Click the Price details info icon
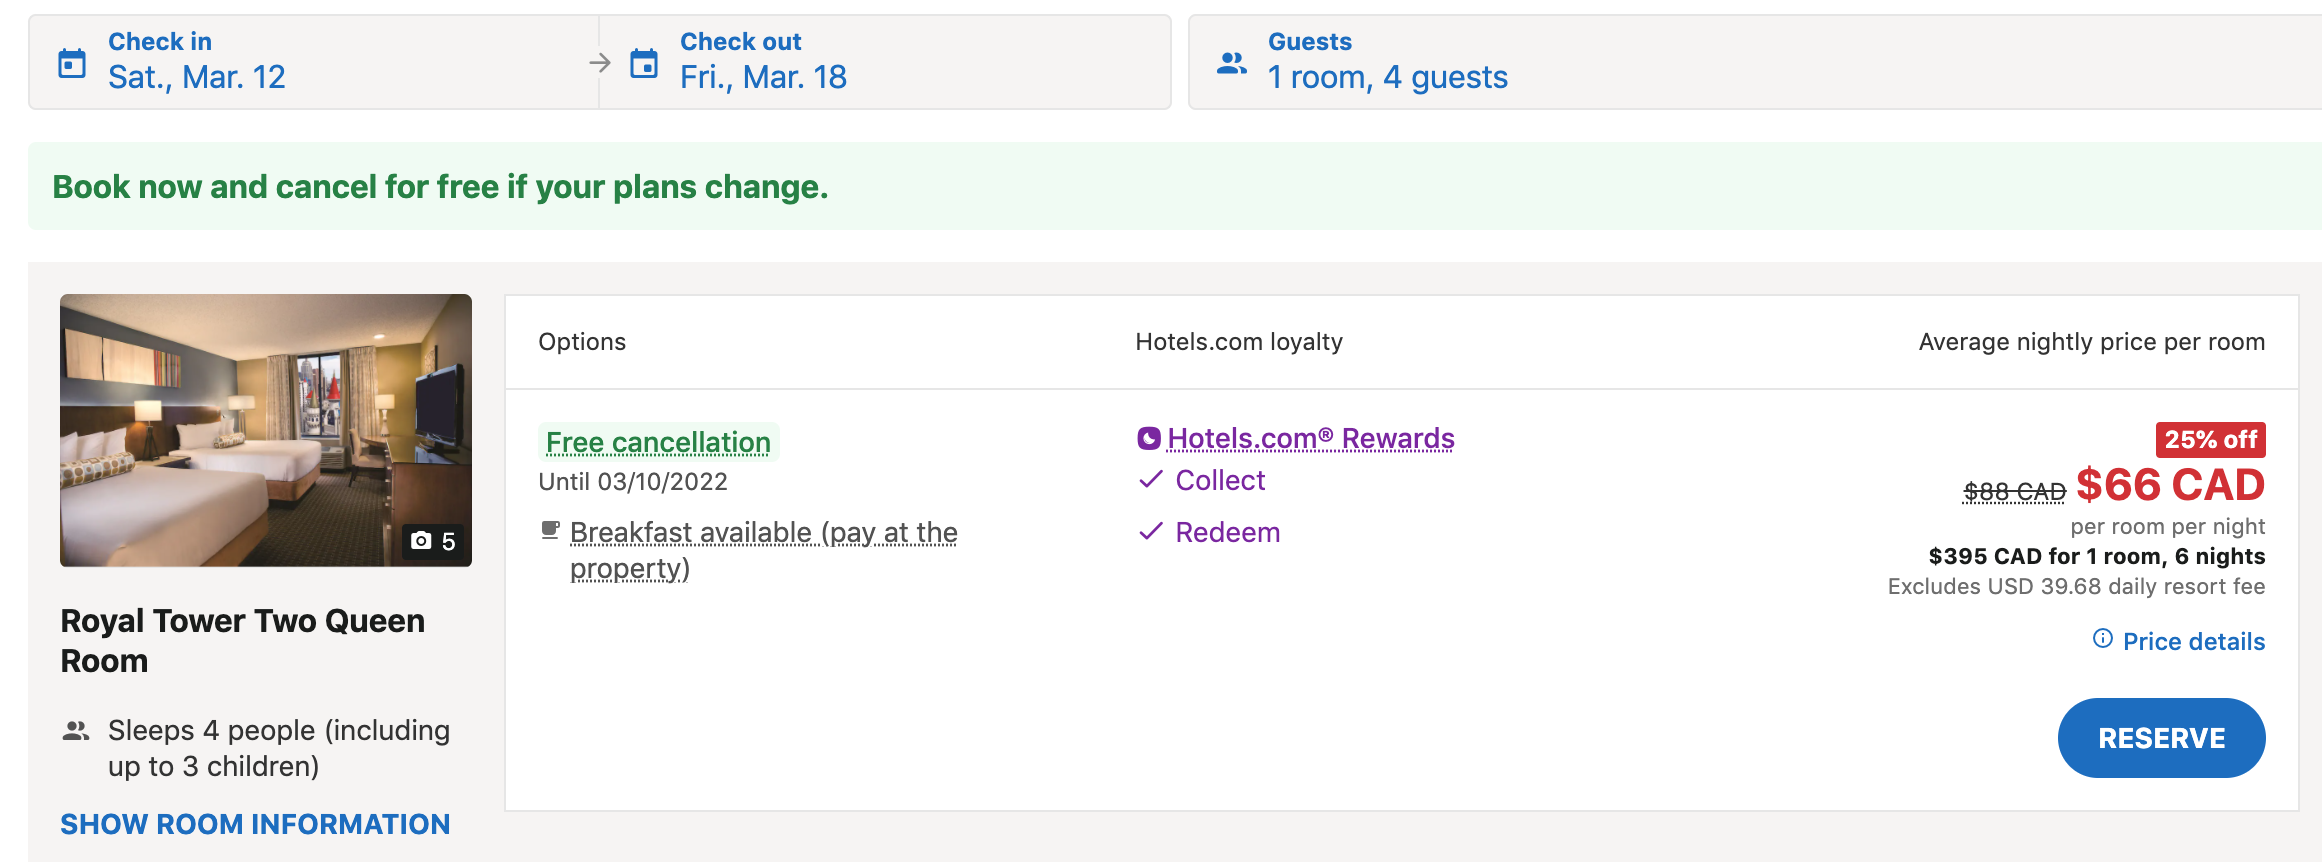The height and width of the screenshot is (862, 2322). (2103, 639)
